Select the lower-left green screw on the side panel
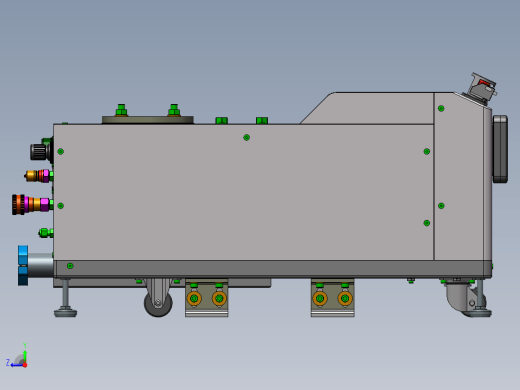 click(x=60, y=206)
